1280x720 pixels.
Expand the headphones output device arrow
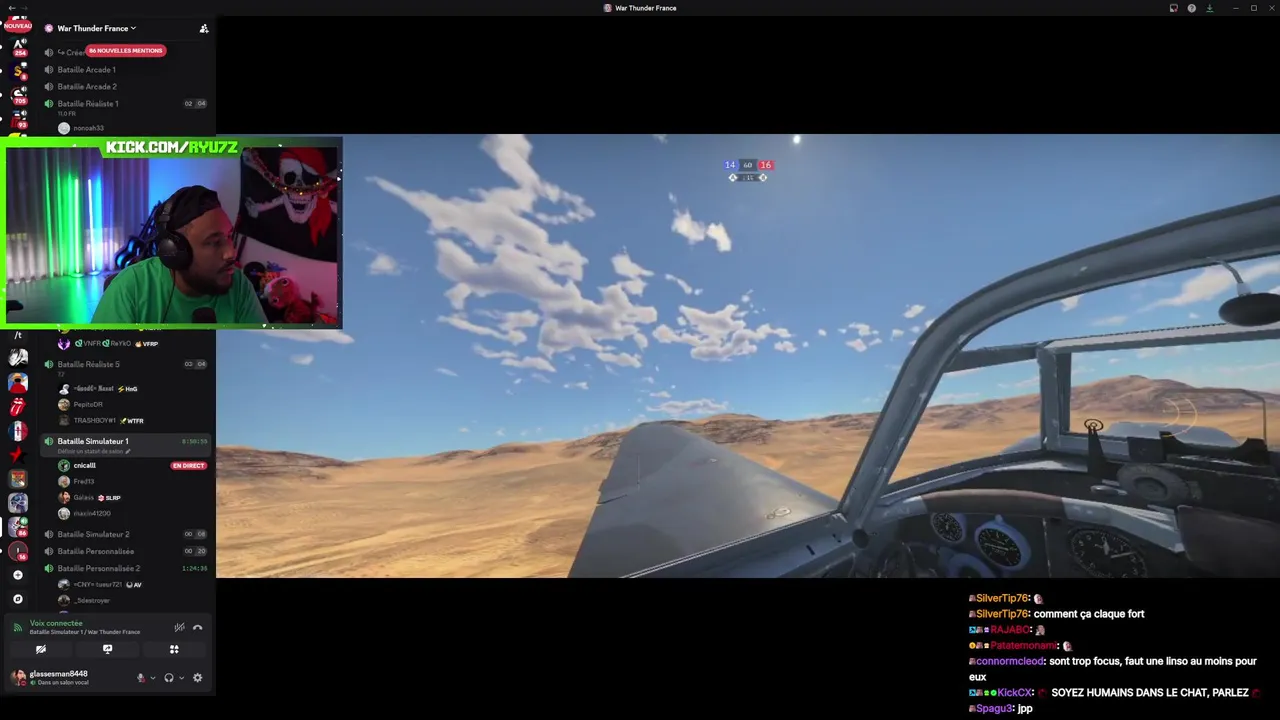click(x=181, y=678)
